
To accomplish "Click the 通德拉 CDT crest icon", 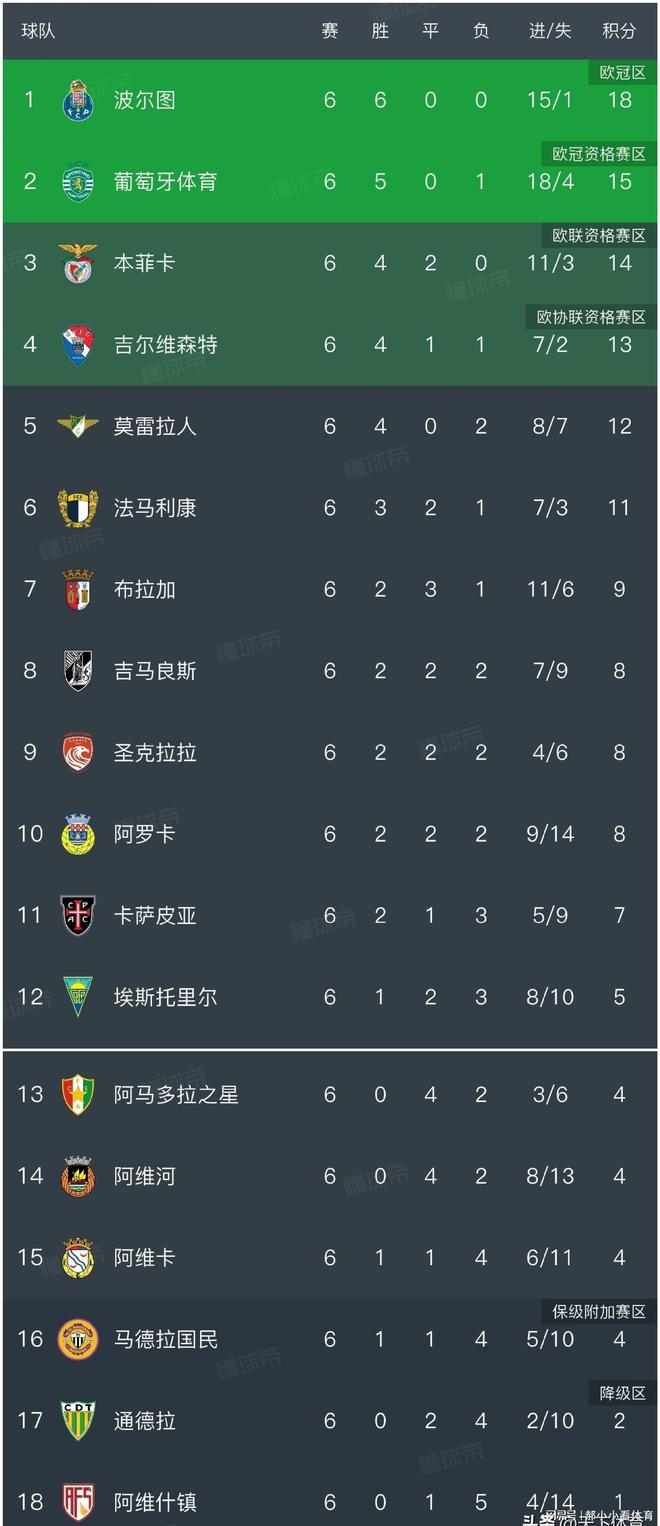I will (x=78, y=1421).
